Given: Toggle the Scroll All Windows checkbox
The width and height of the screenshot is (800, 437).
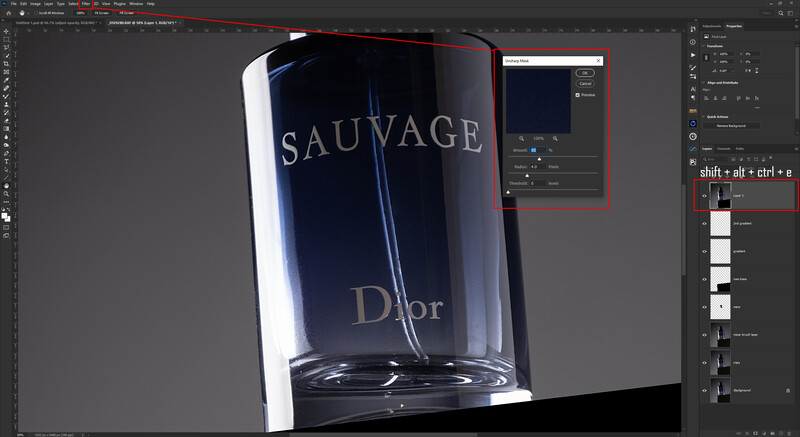Looking at the screenshot, I should [36, 13].
